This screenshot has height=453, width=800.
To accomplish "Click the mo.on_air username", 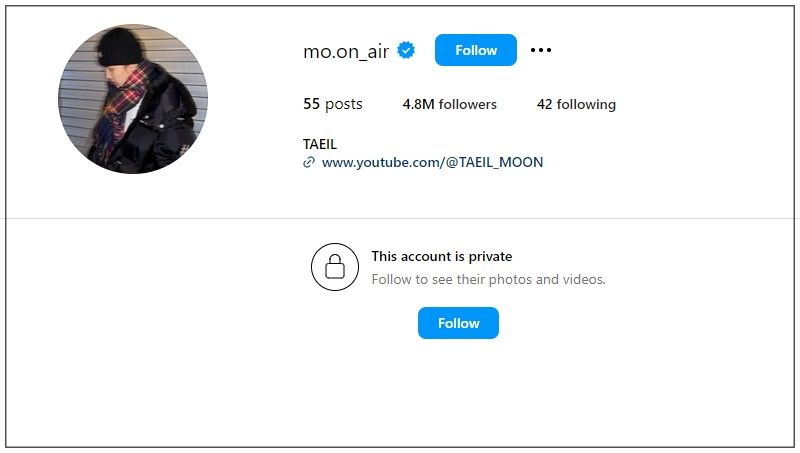I will pos(346,51).
